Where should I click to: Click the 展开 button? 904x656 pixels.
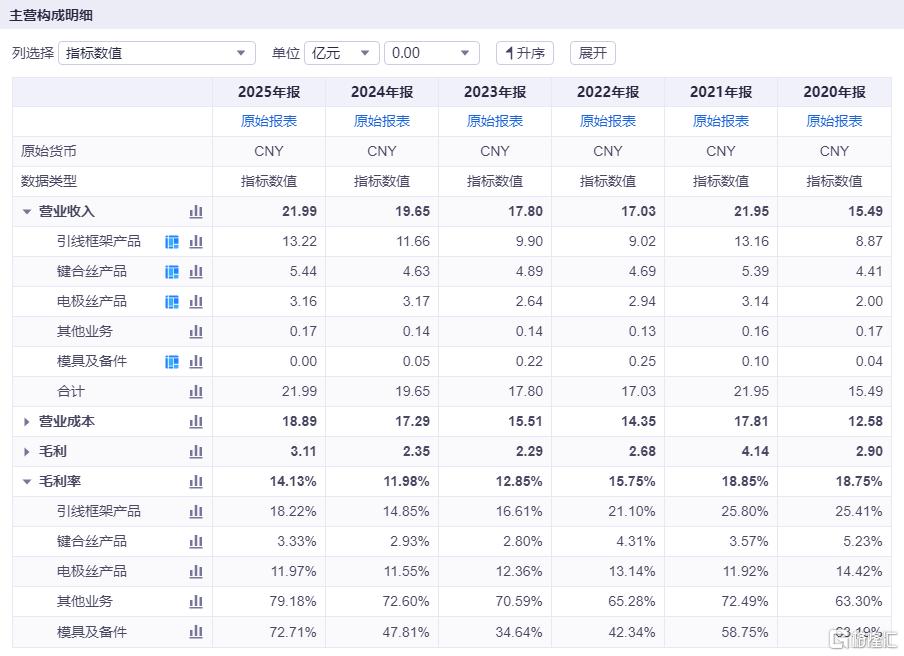click(593, 53)
